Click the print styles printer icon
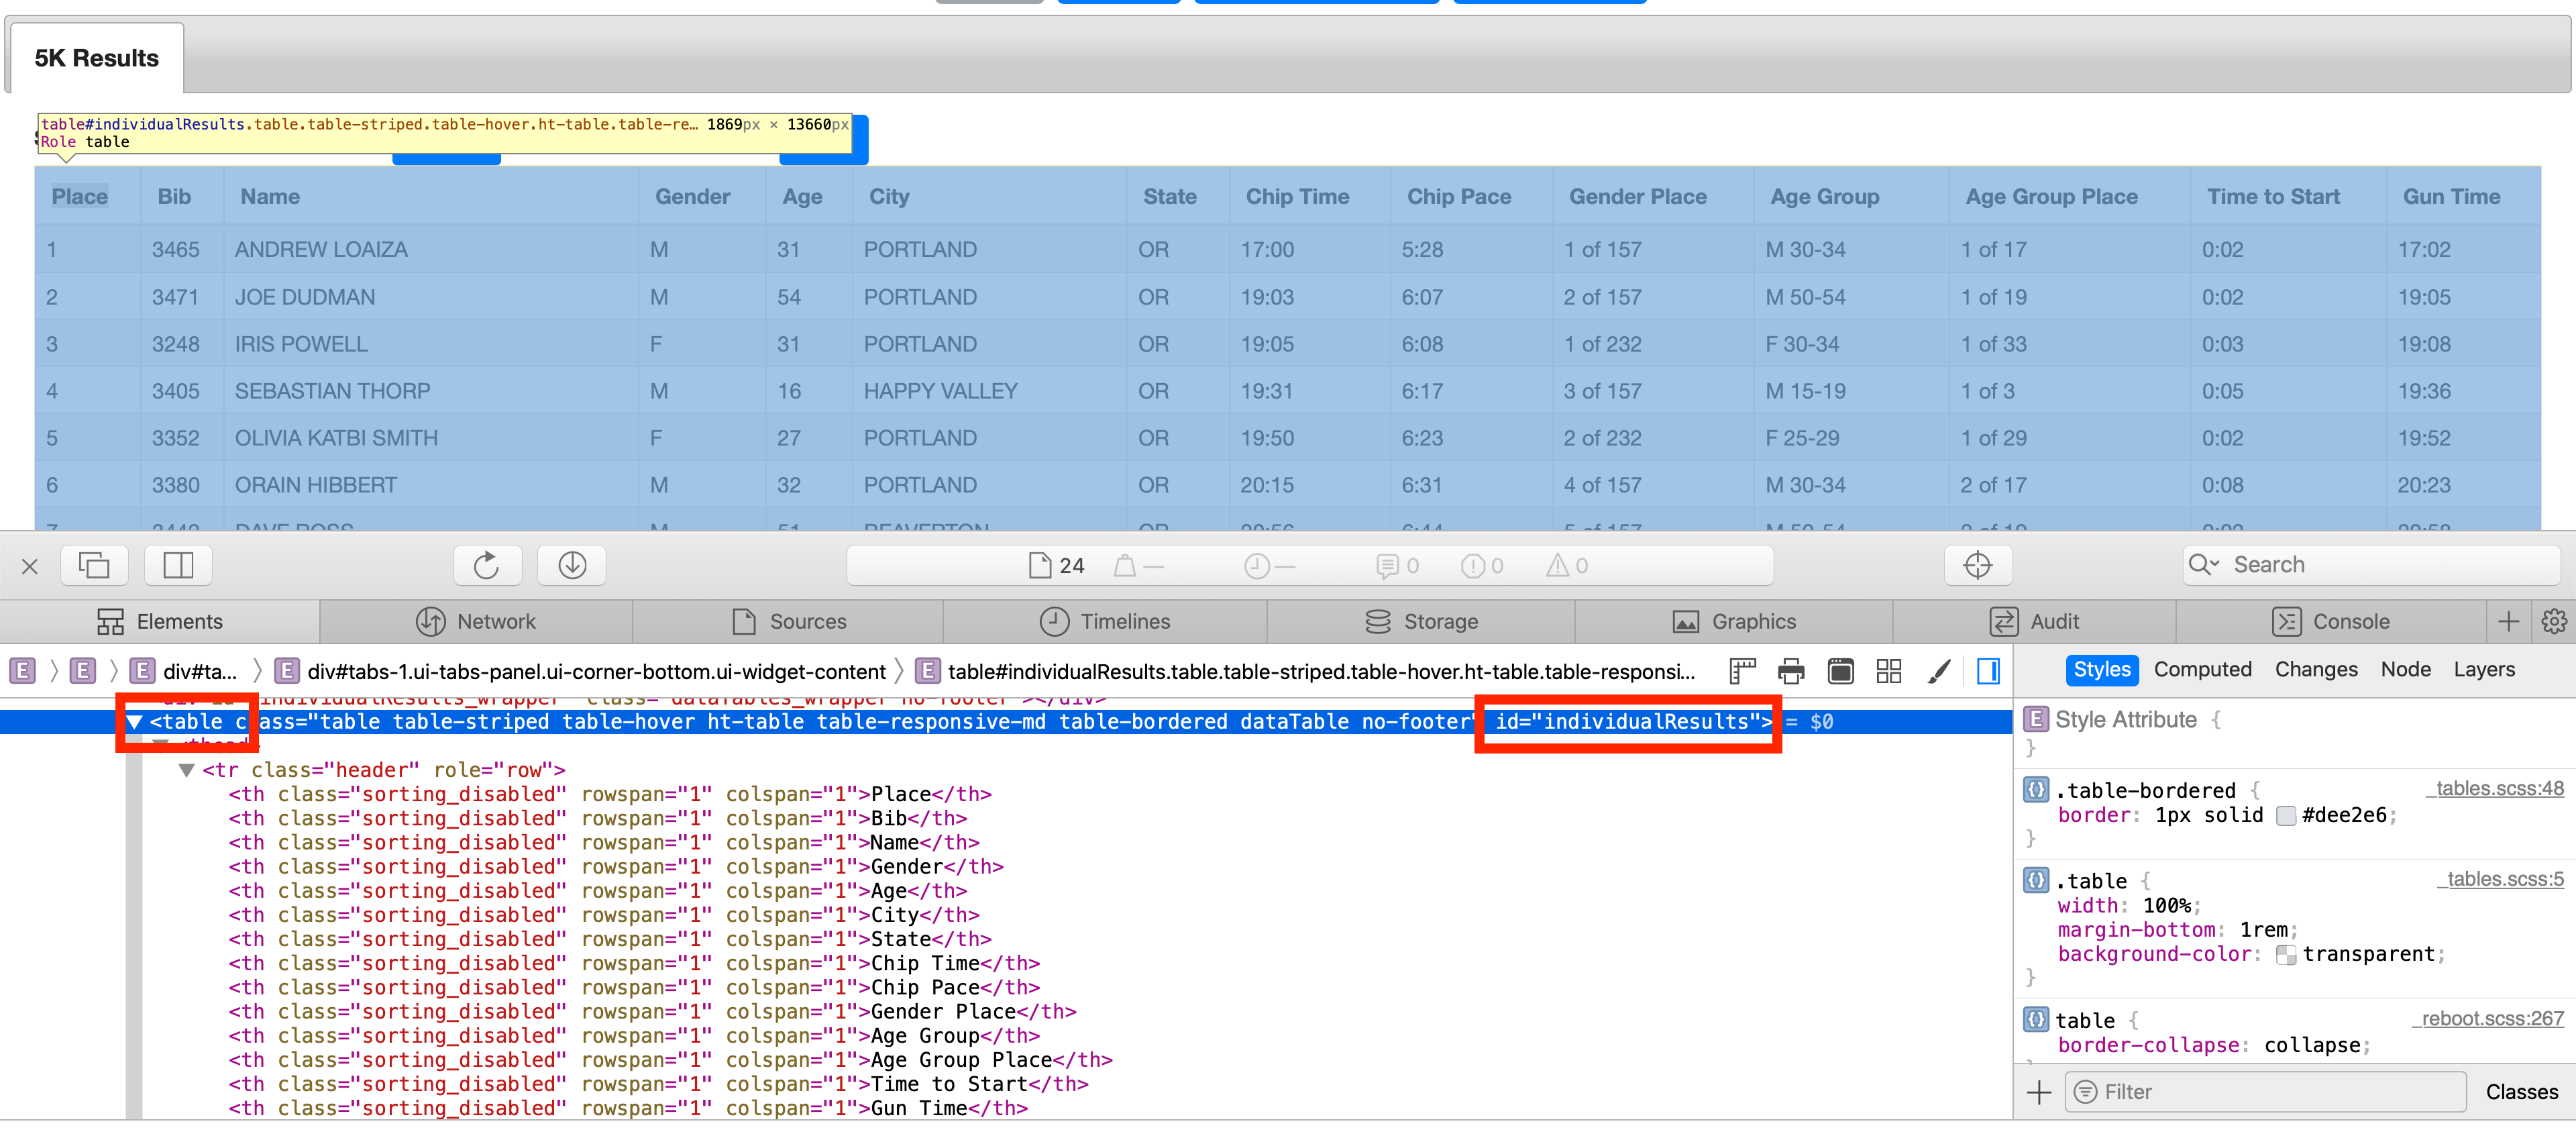2576x1138 pixels. tap(1791, 671)
